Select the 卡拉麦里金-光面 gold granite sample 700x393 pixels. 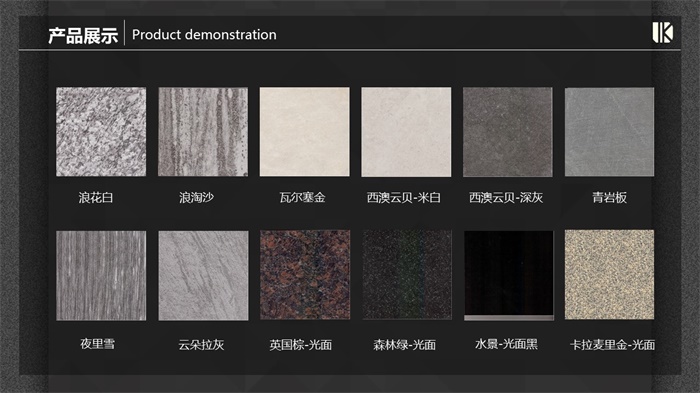coord(609,275)
